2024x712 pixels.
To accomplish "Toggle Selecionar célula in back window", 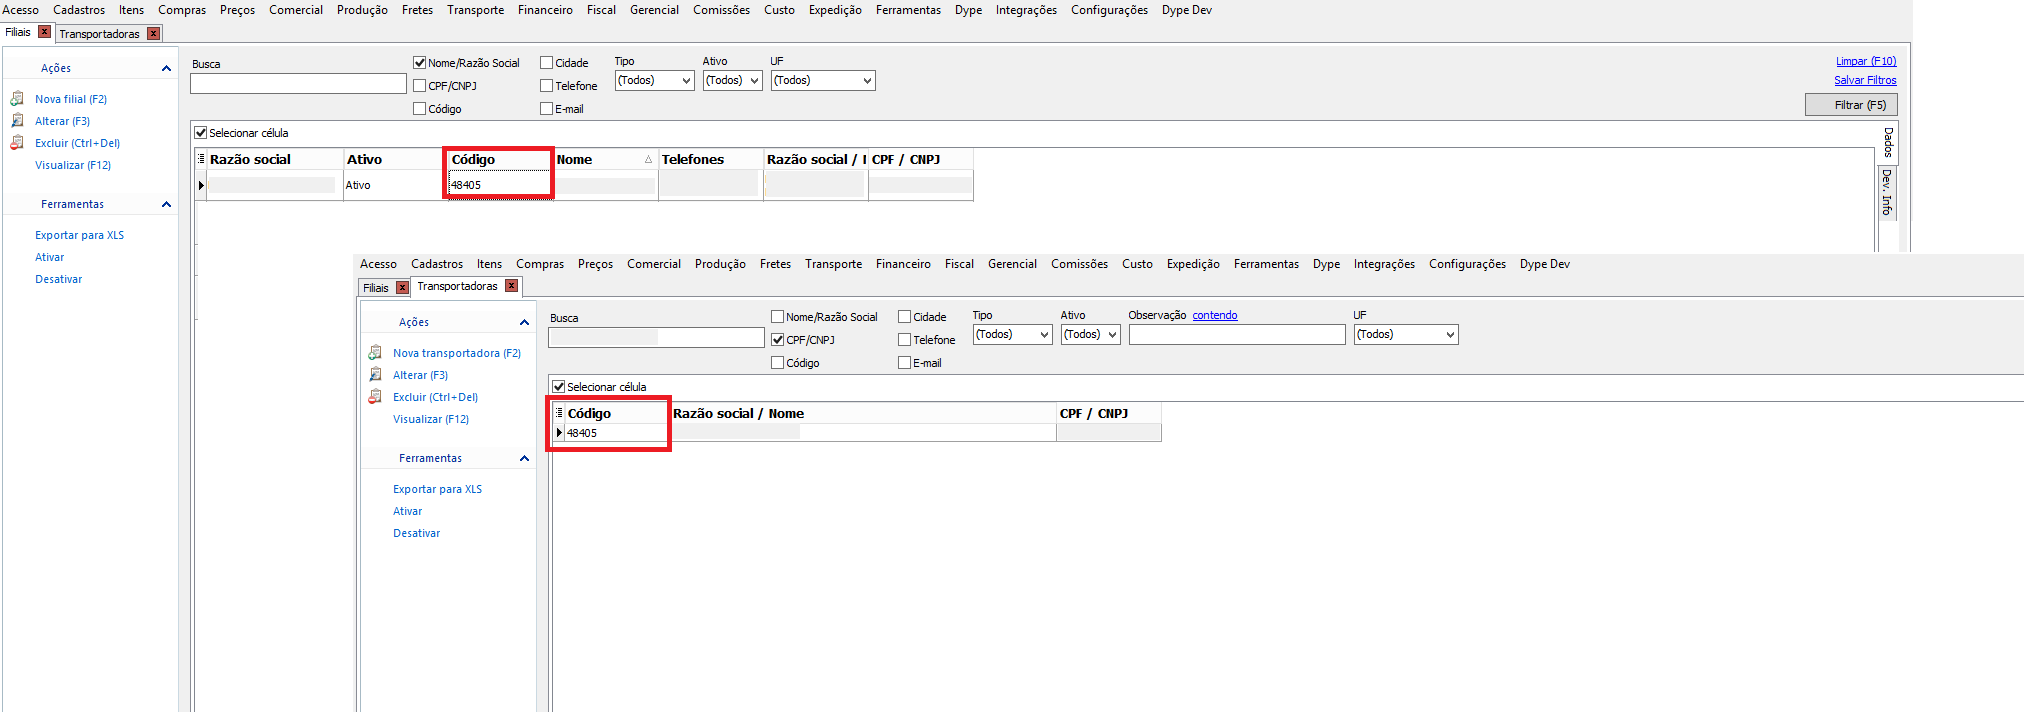I will pos(201,133).
